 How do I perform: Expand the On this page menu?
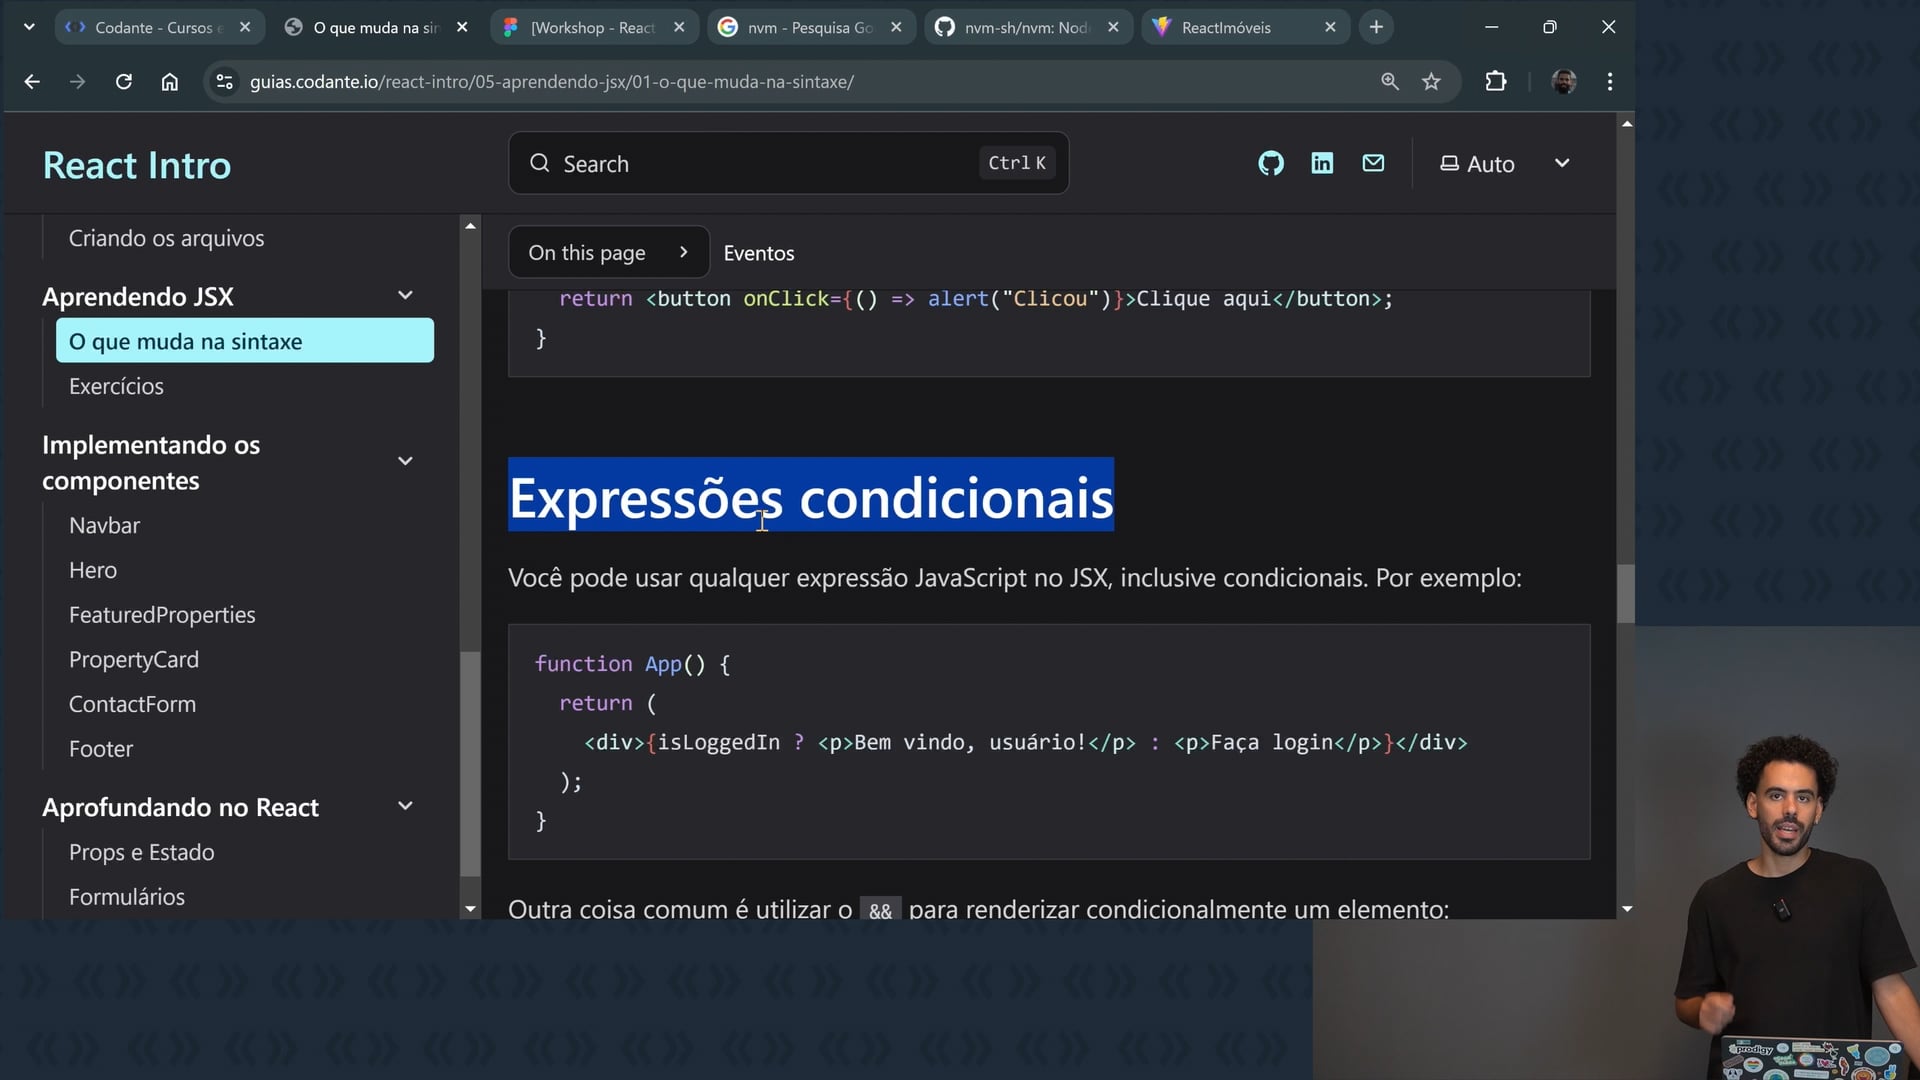coord(608,253)
